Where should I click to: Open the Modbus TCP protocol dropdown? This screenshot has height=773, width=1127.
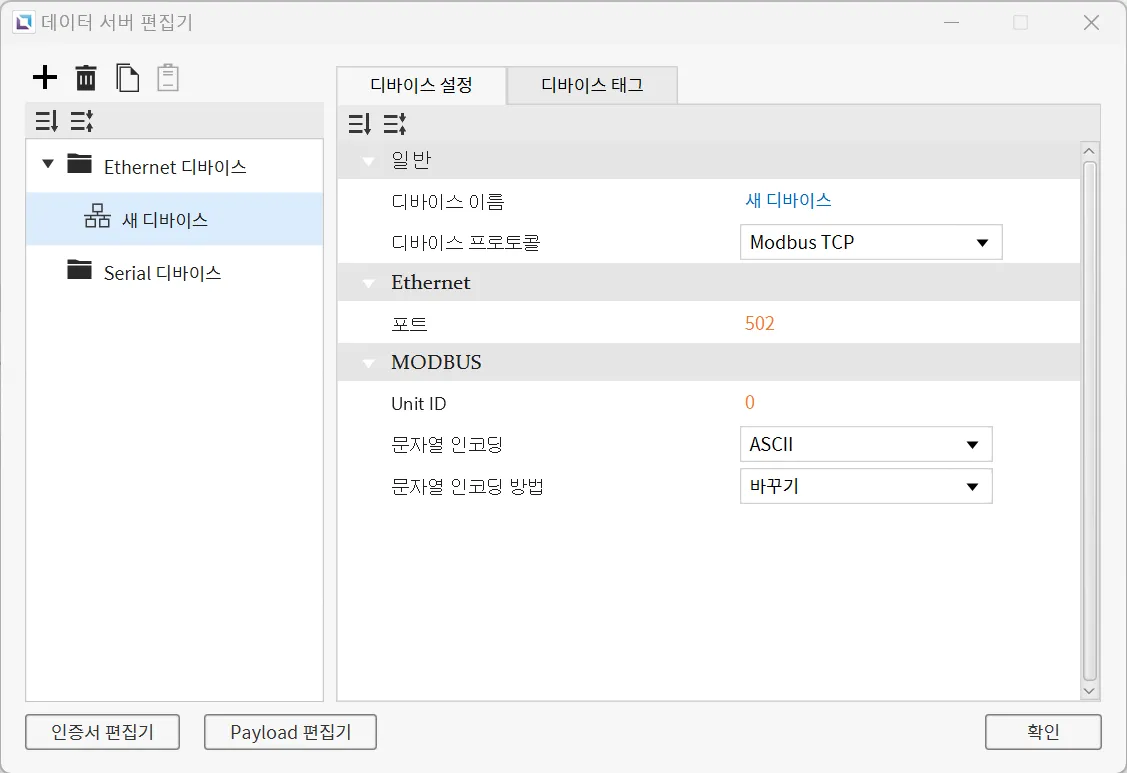(870, 242)
